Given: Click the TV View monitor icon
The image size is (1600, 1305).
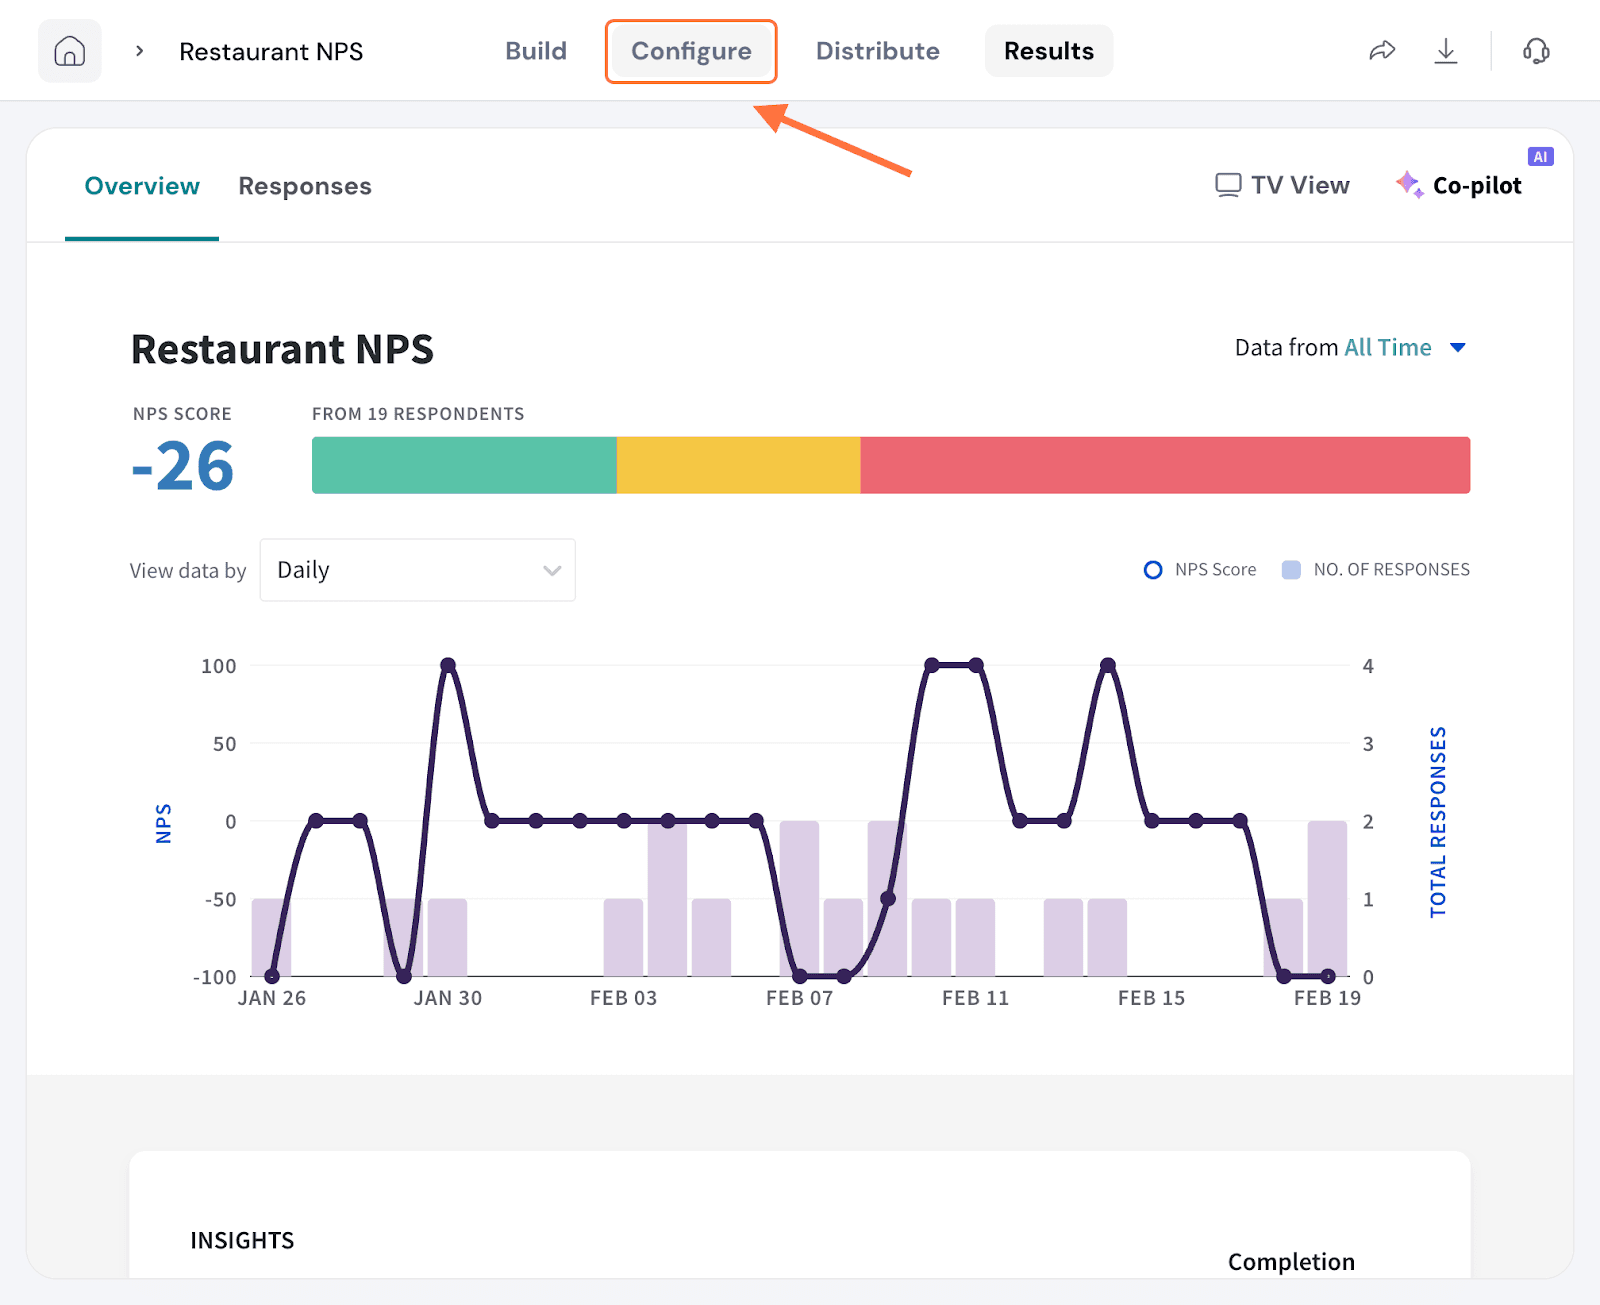Looking at the screenshot, I should pyautogui.click(x=1228, y=185).
